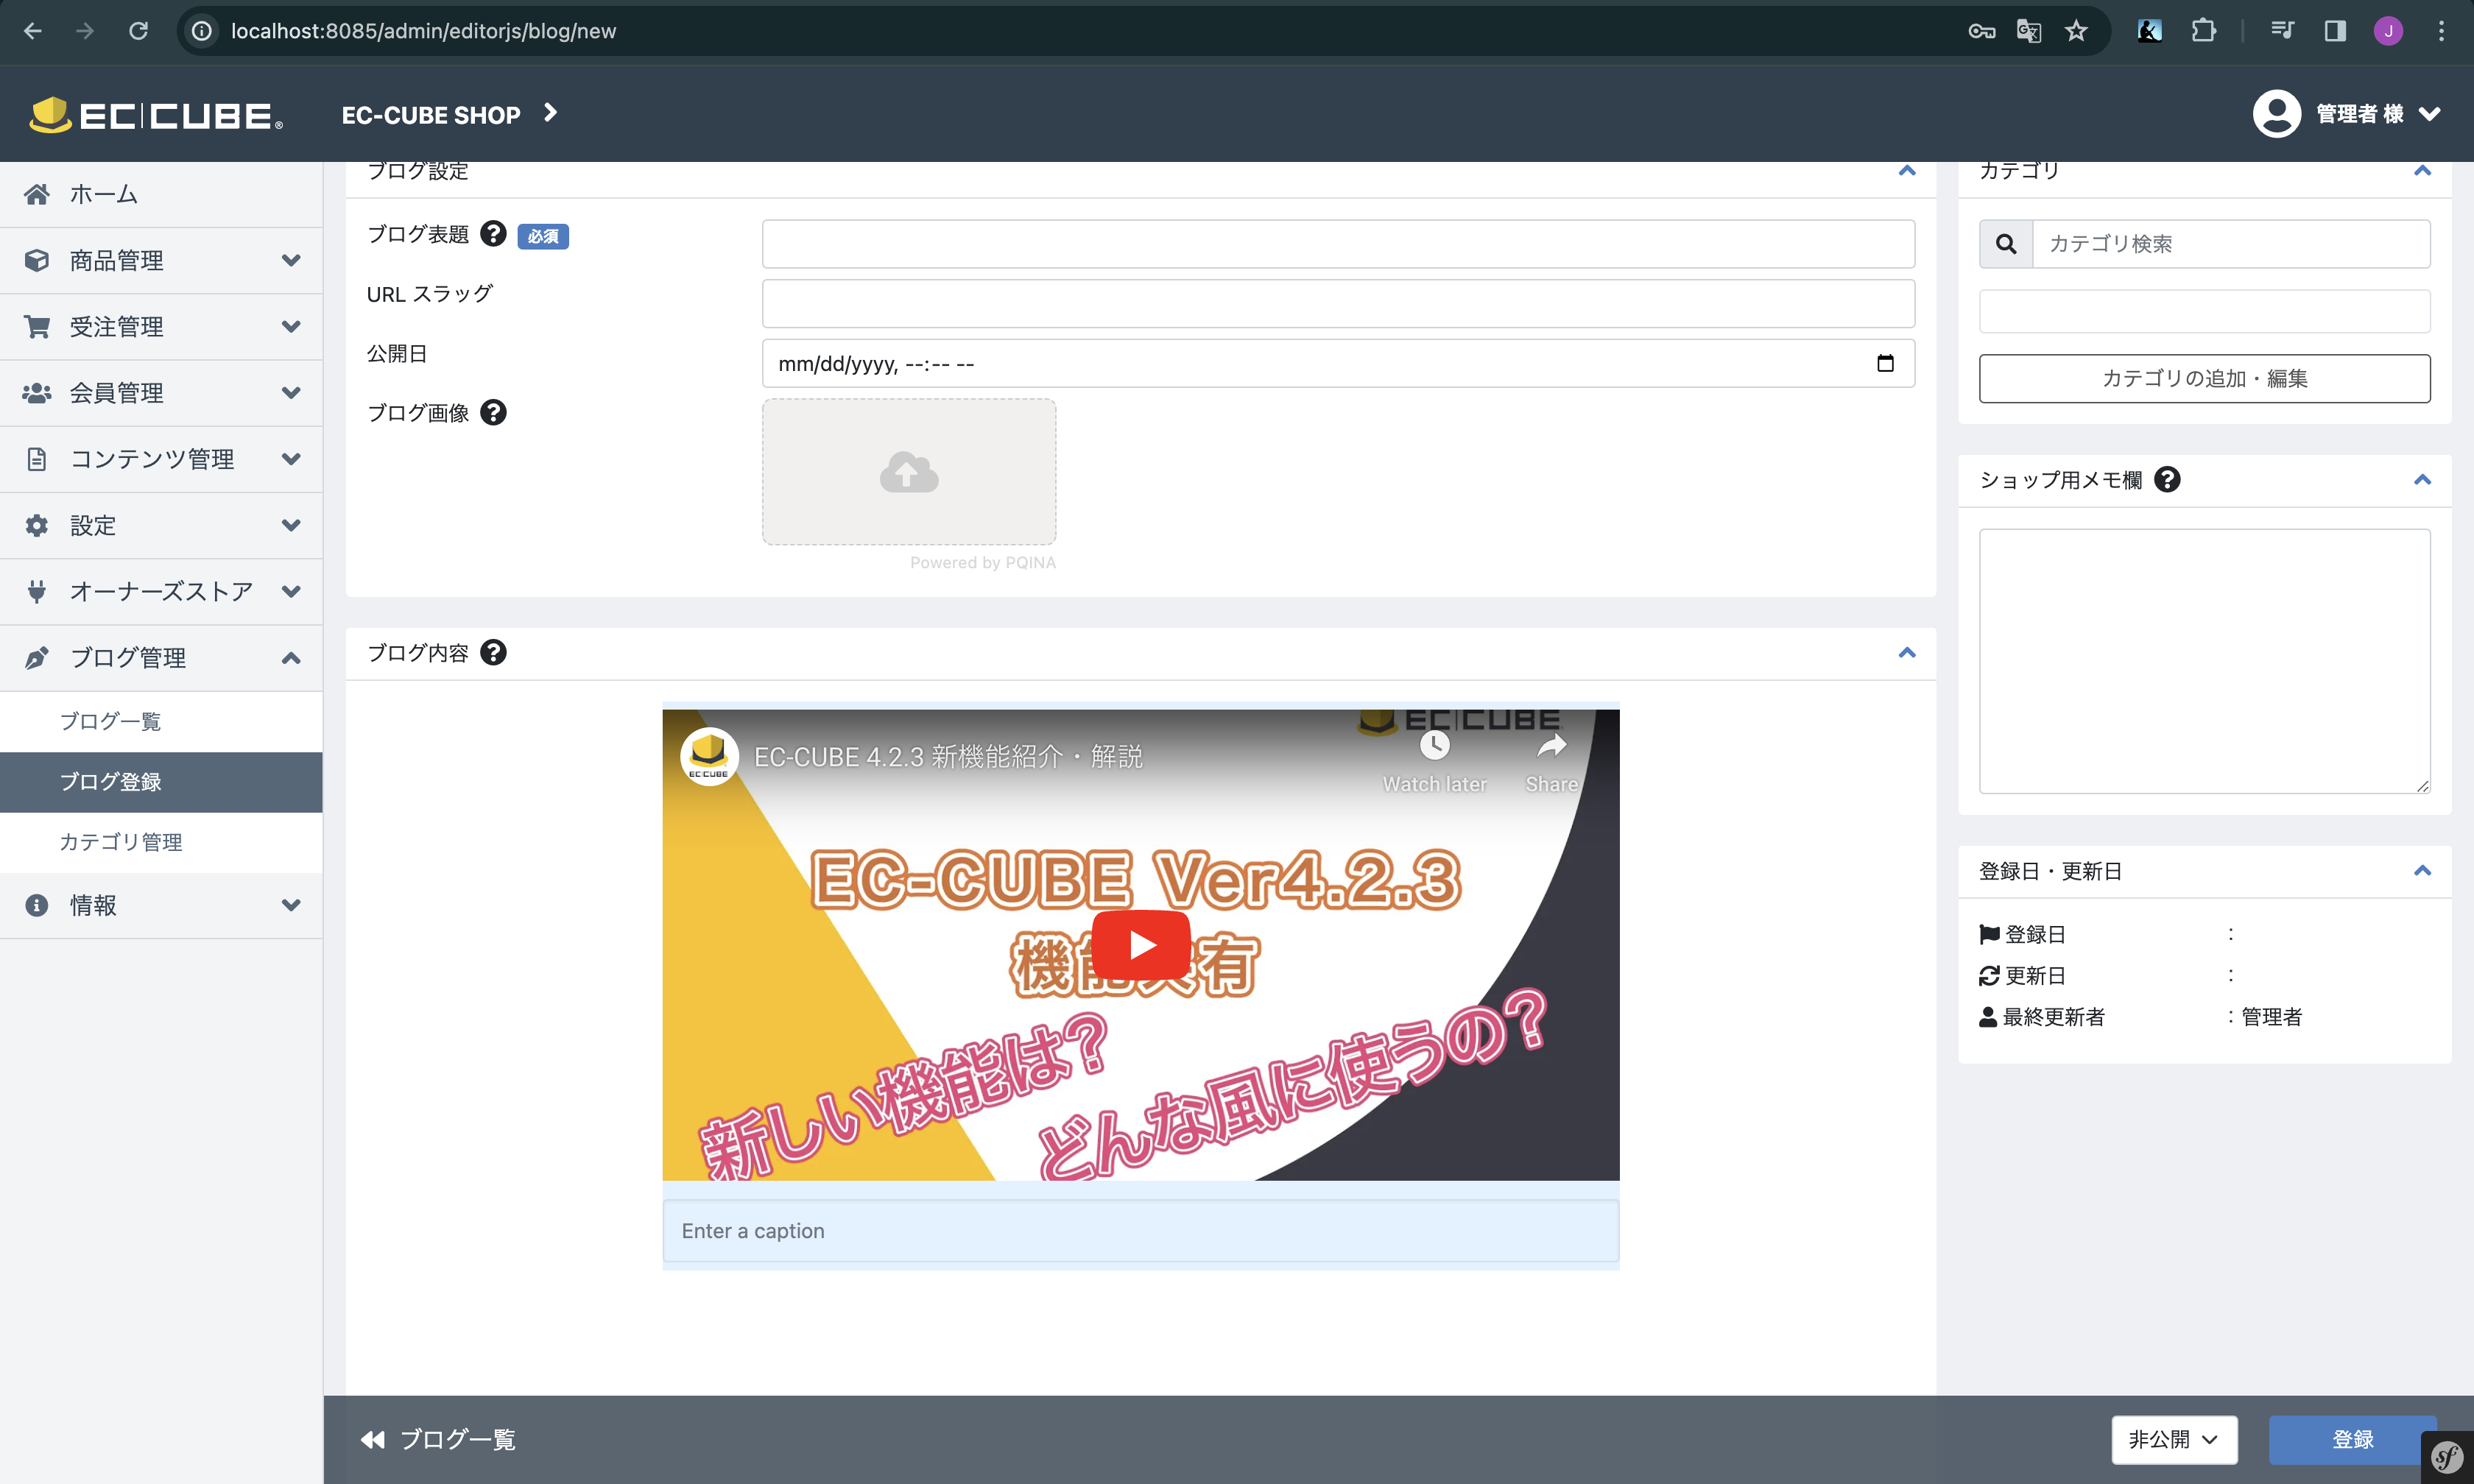Bookmark this page with star icon
The width and height of the screenshot is (2474, 1484).
2076,31
